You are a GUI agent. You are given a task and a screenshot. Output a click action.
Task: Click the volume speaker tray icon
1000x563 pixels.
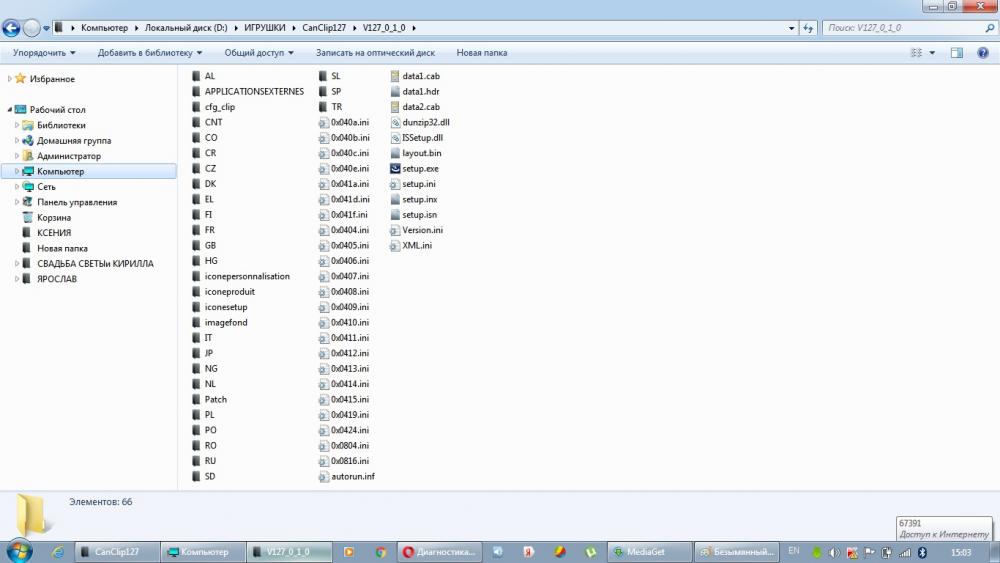point(834,553)
